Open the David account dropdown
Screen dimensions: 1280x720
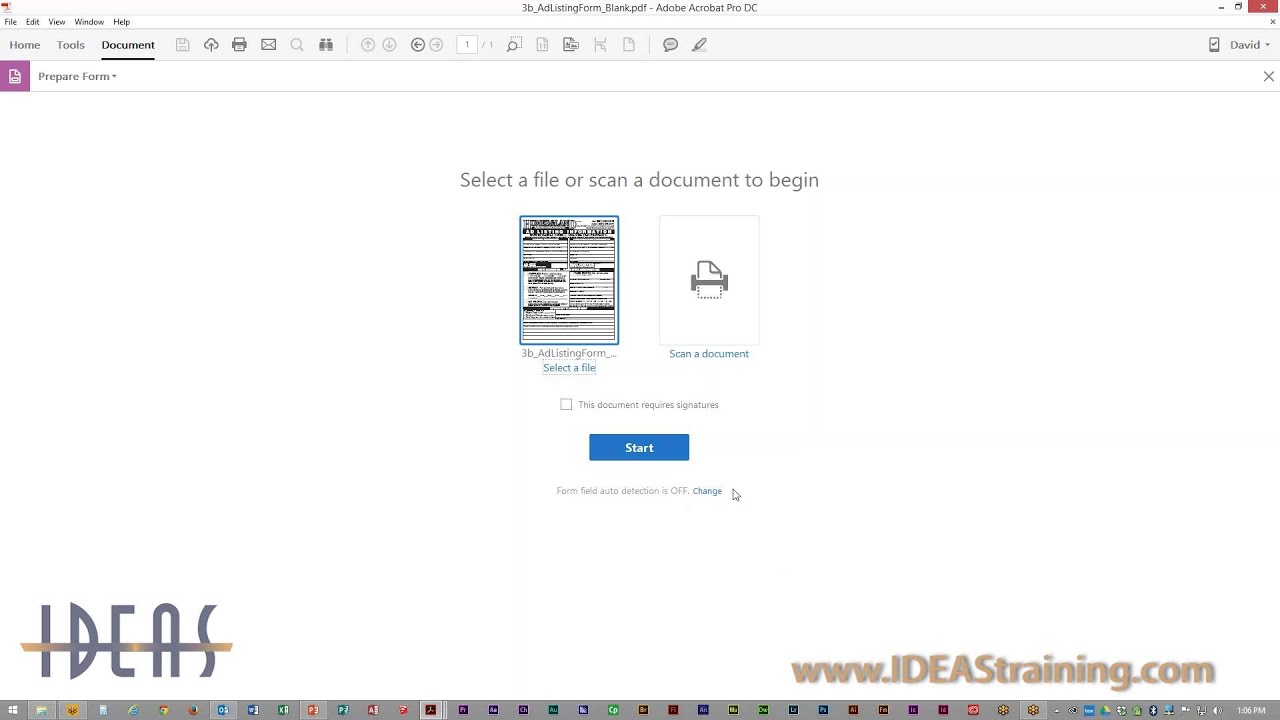pyautogui.click(x=1250, y=45)
